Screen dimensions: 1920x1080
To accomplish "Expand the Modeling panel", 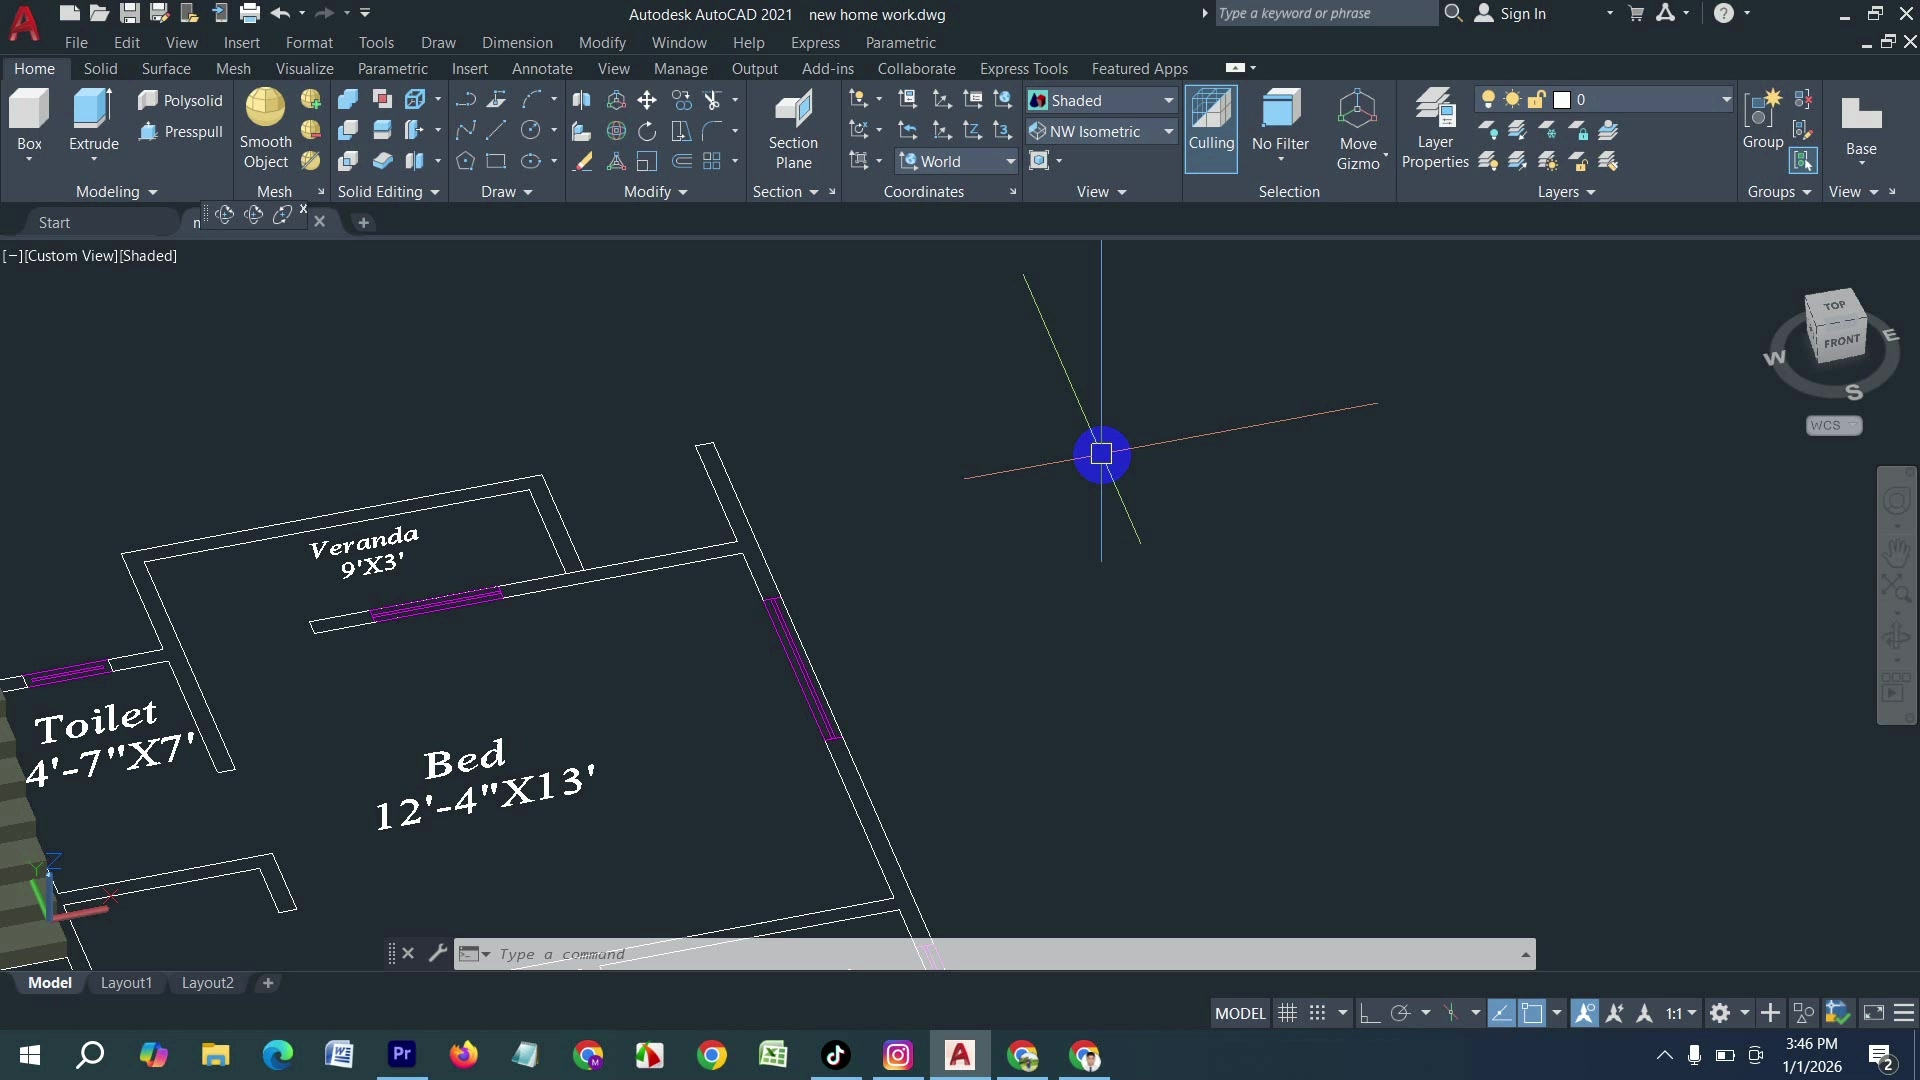I will (116, 191).
